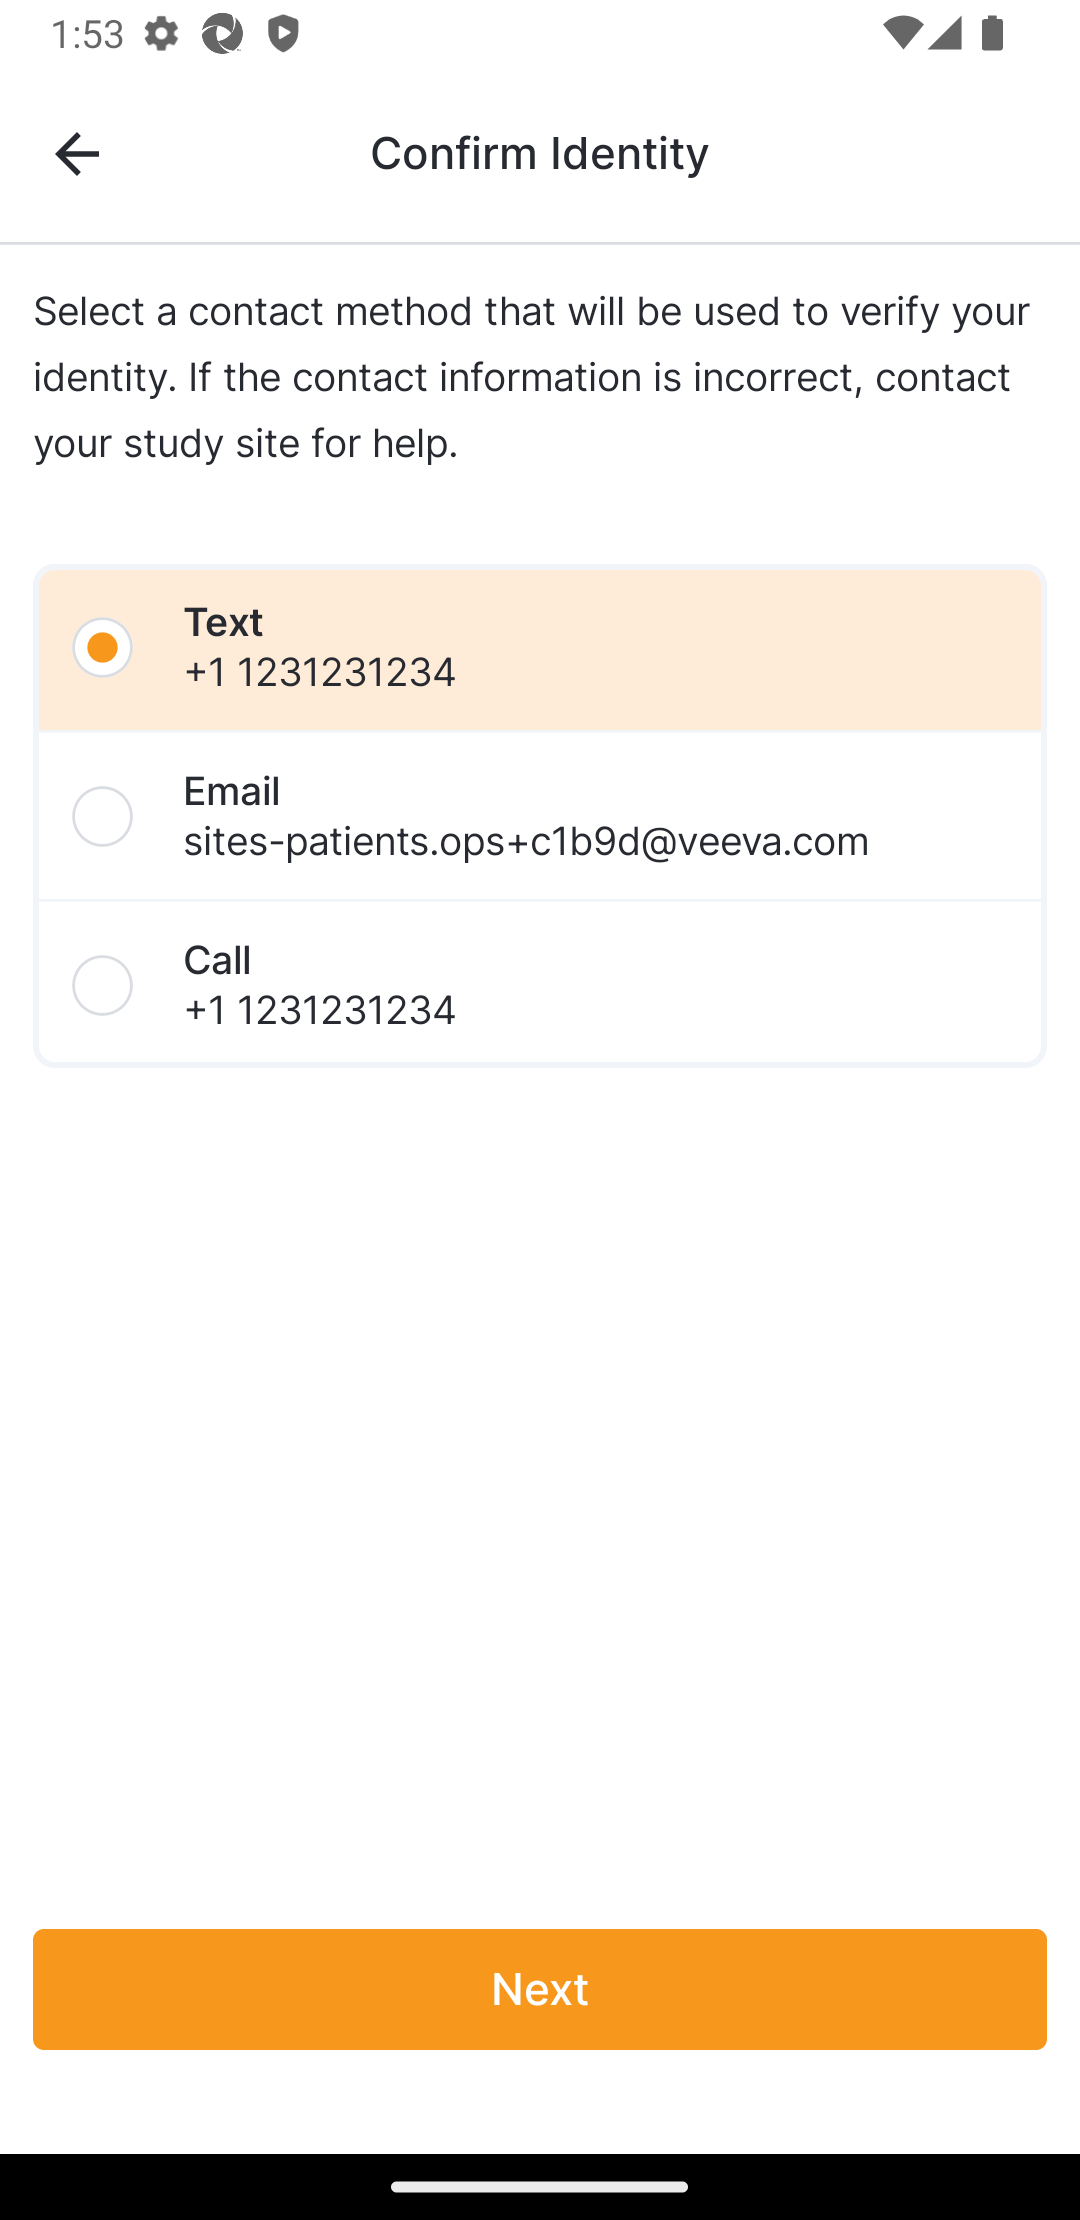Tap the phone number under Call
Image resolution: width=1080 pixels, height=2220 pixels.
pyautogui.click(x=320, y=1010)
